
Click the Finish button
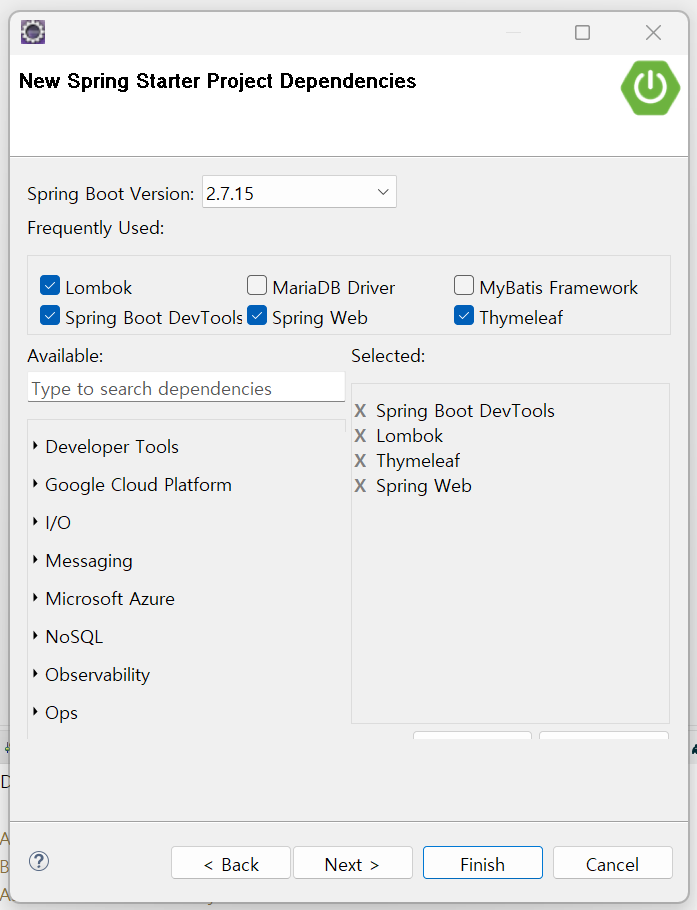coord(483,864)
